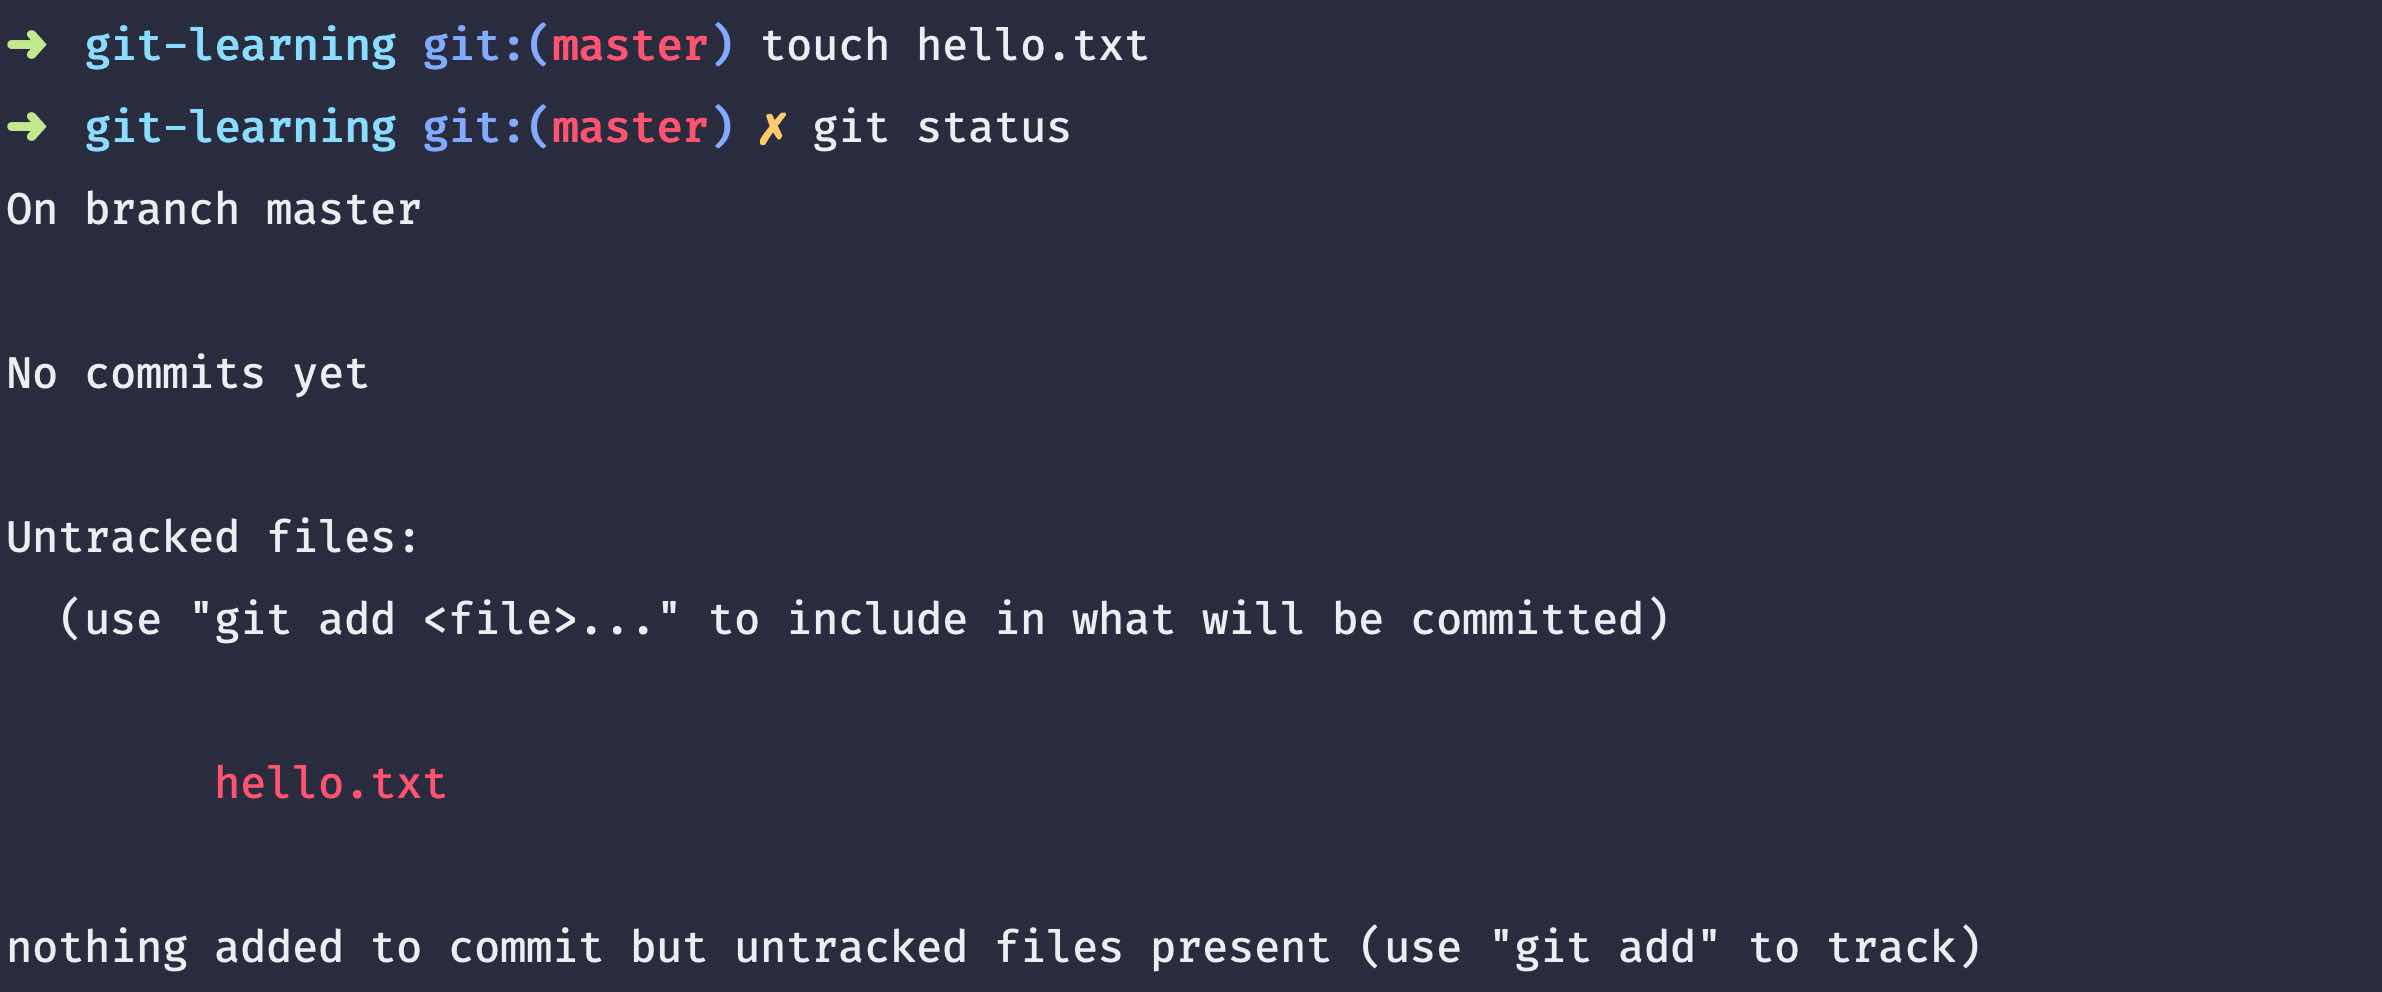Screen dimensions: 2382x992
Task: Click the "On branch master" output line
Action: pos(214,210)
